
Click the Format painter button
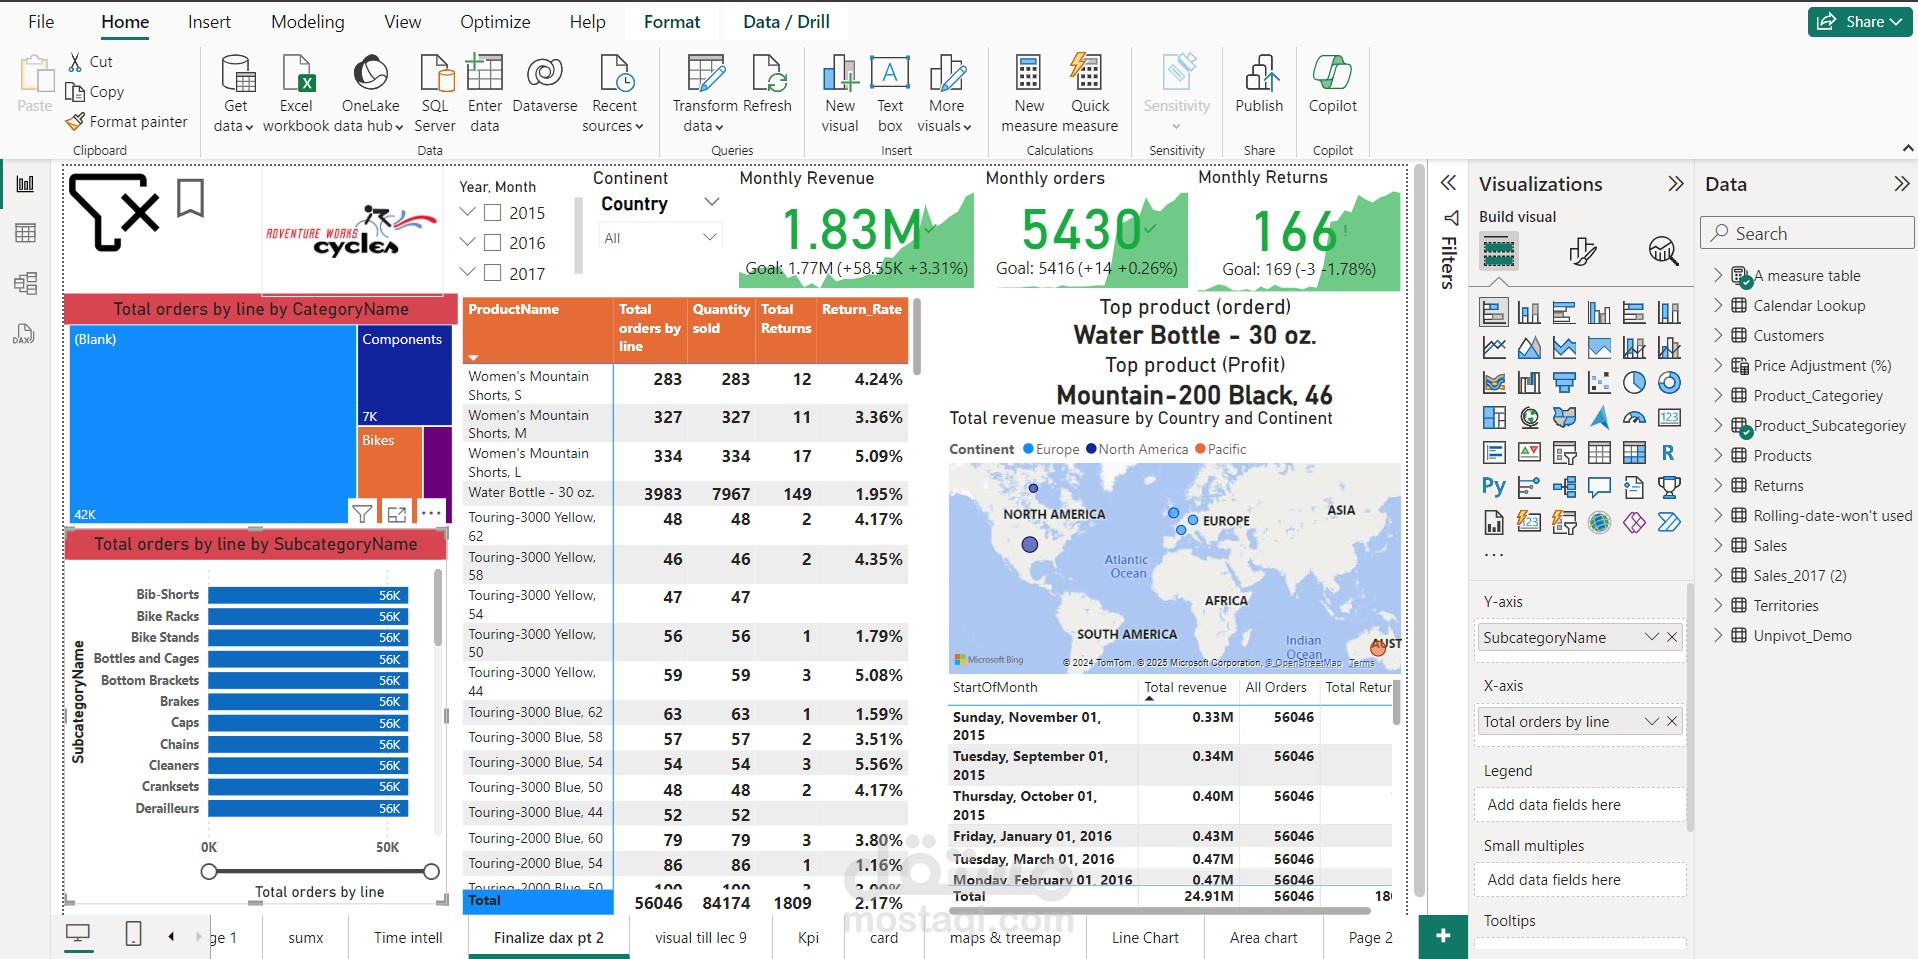[126, 122]
